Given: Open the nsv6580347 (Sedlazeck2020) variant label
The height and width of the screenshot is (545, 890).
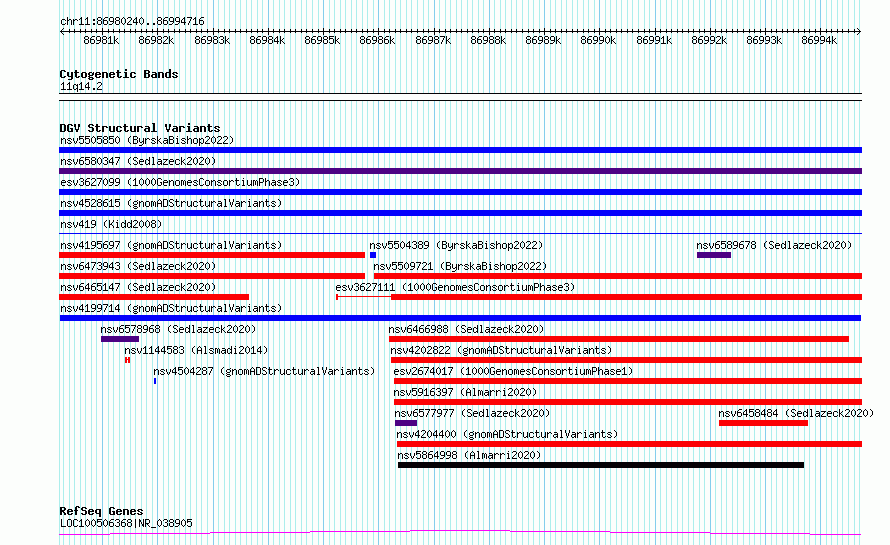Looking at the screenshot, I should [x=138, y=161].
